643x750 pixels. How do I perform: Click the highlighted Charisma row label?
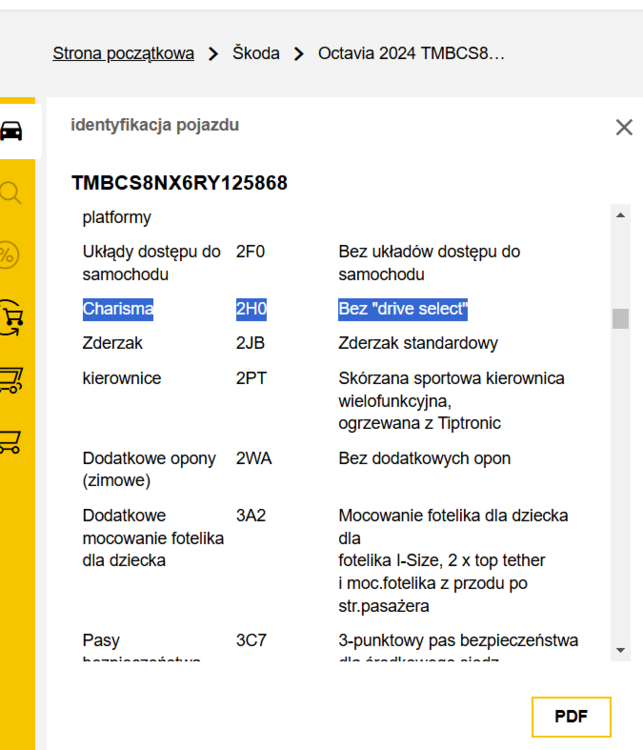coord(118,309)
